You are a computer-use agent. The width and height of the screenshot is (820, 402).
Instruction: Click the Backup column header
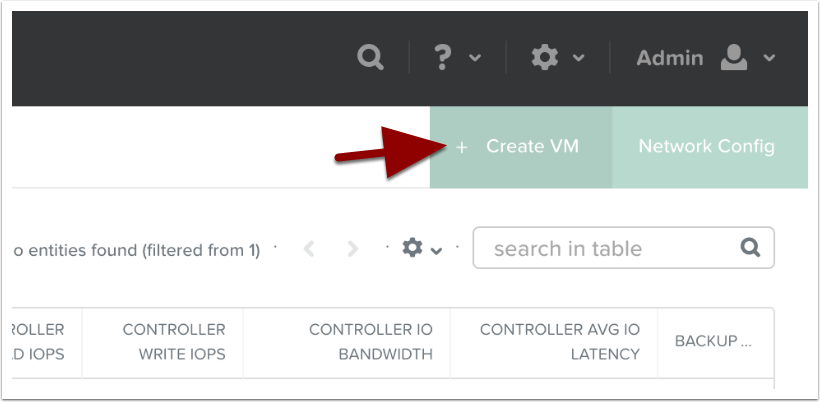pos(712,341)
